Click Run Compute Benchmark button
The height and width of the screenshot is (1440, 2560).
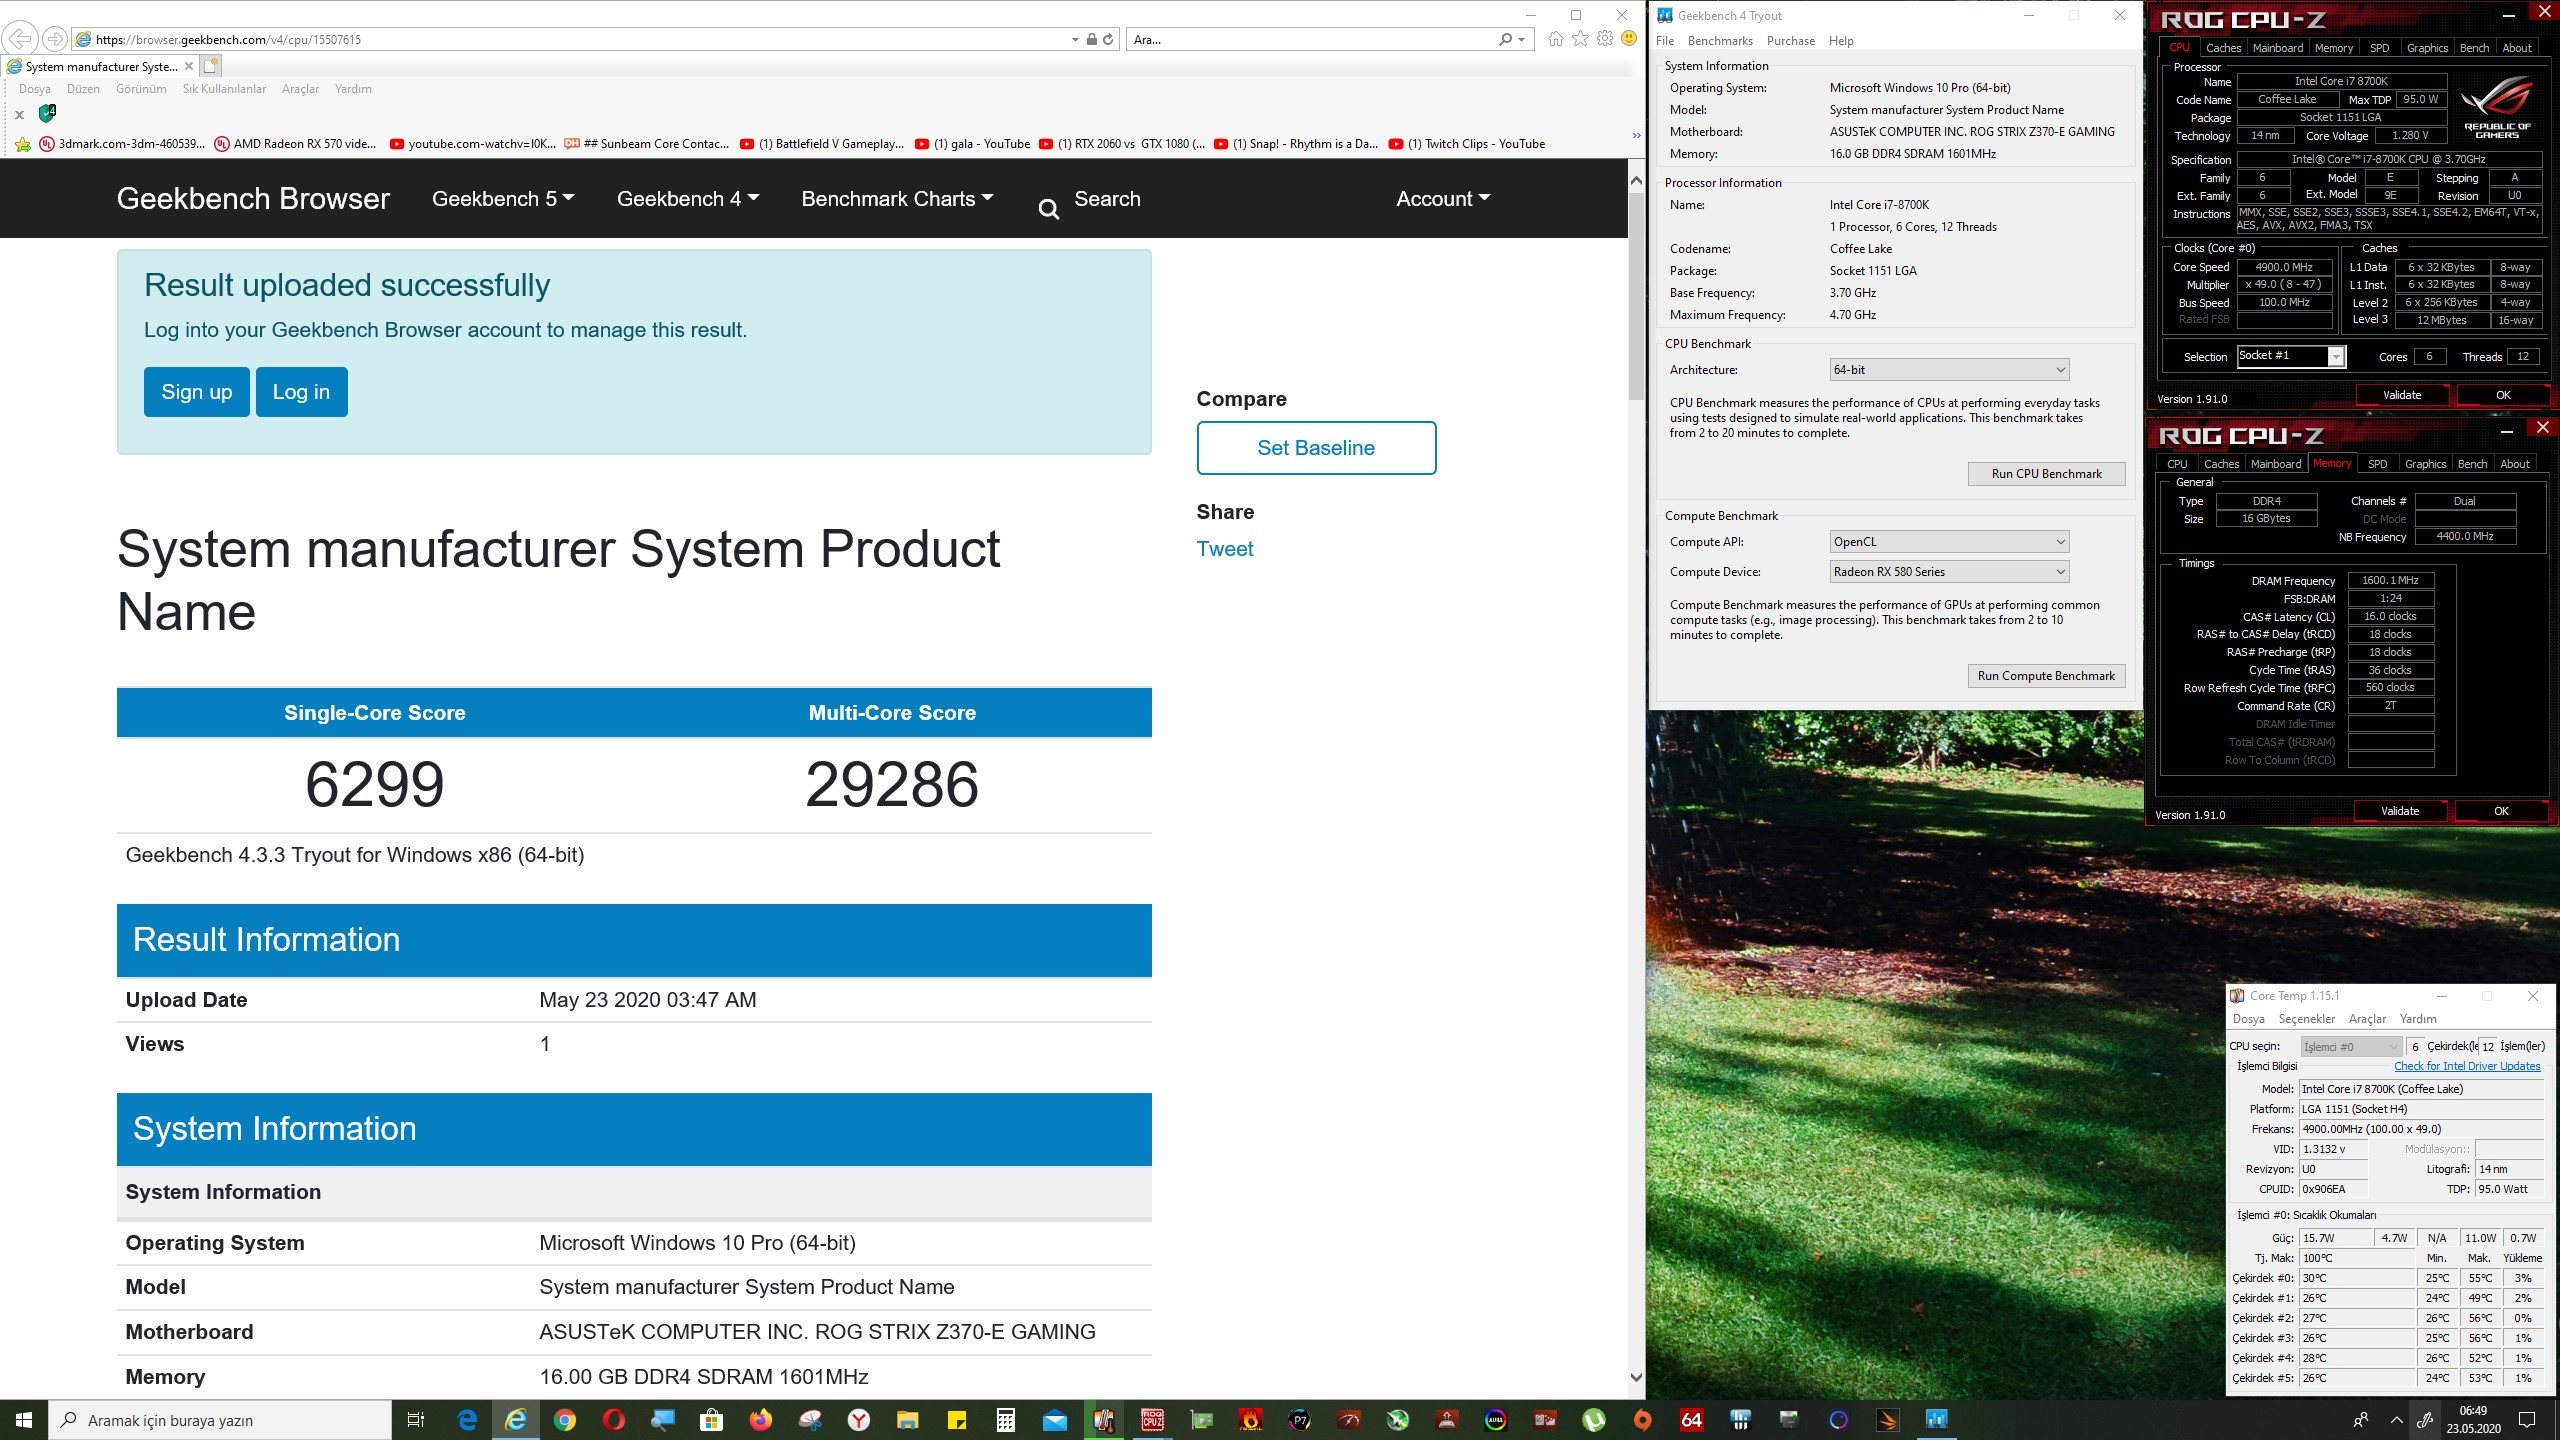[x=2046, y=676]
